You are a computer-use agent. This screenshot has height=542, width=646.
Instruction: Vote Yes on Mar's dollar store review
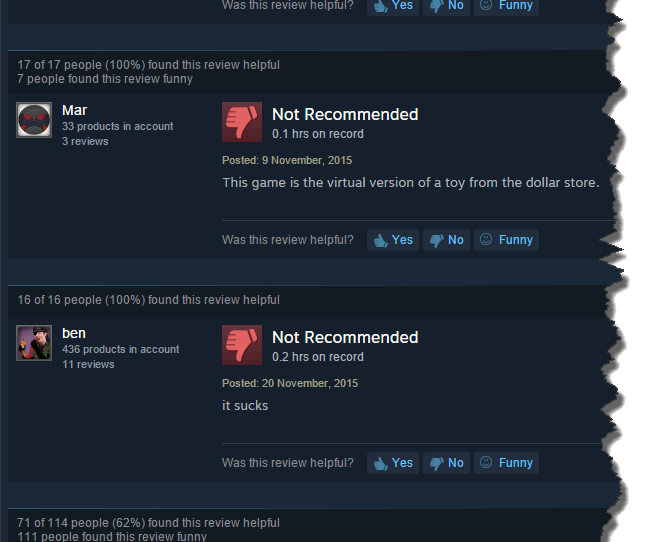[x=393, y=240]
